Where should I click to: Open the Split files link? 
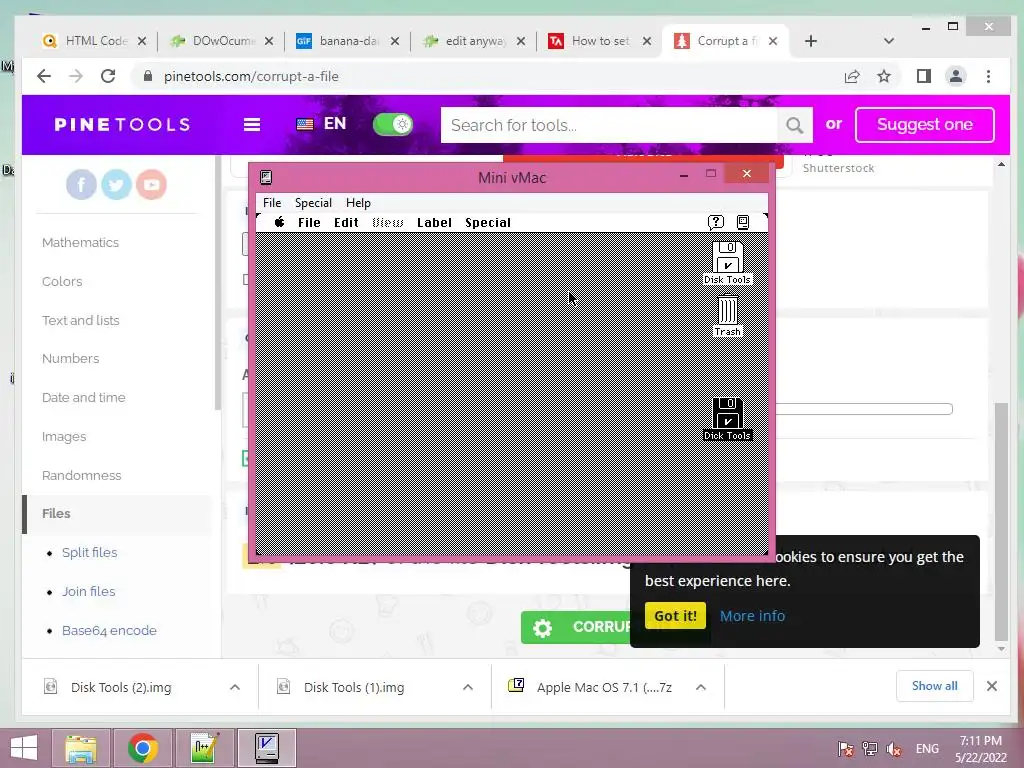click(89, 552)
